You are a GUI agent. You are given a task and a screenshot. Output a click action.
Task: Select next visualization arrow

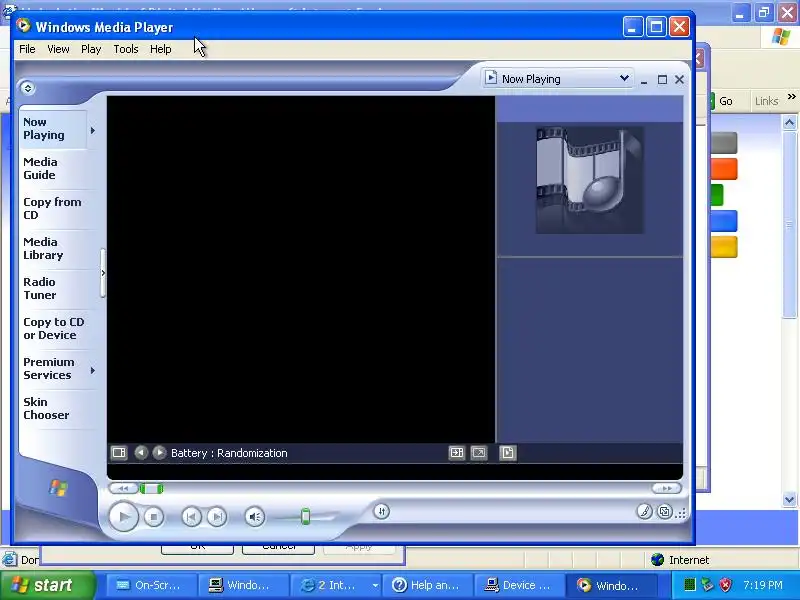(160, 453)
